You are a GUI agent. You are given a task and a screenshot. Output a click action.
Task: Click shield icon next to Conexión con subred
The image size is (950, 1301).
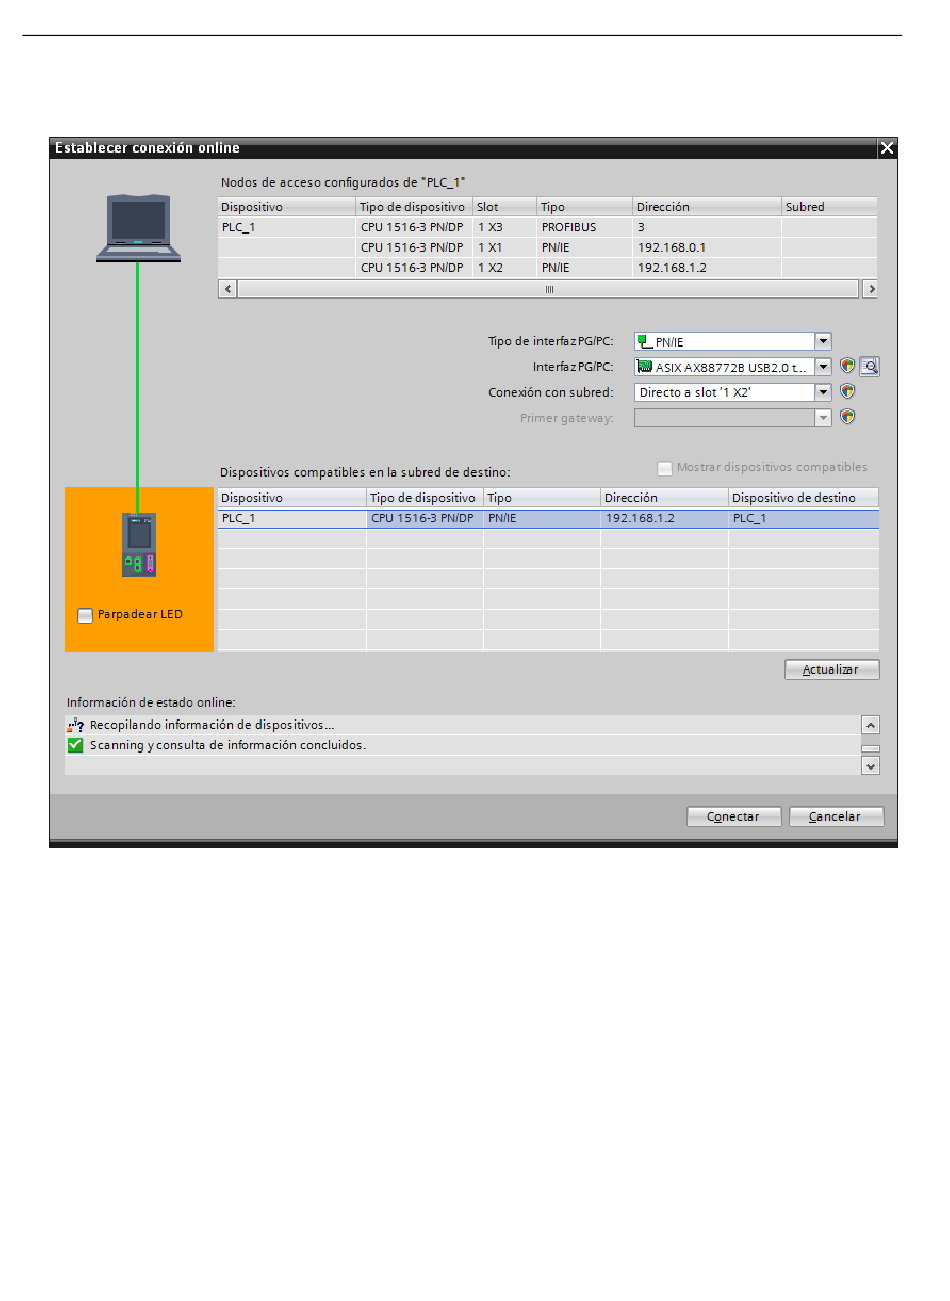click(x=848, y=392)
